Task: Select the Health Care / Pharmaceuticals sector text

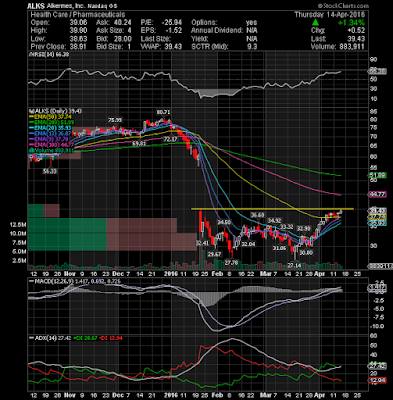Action: point(78,15)
